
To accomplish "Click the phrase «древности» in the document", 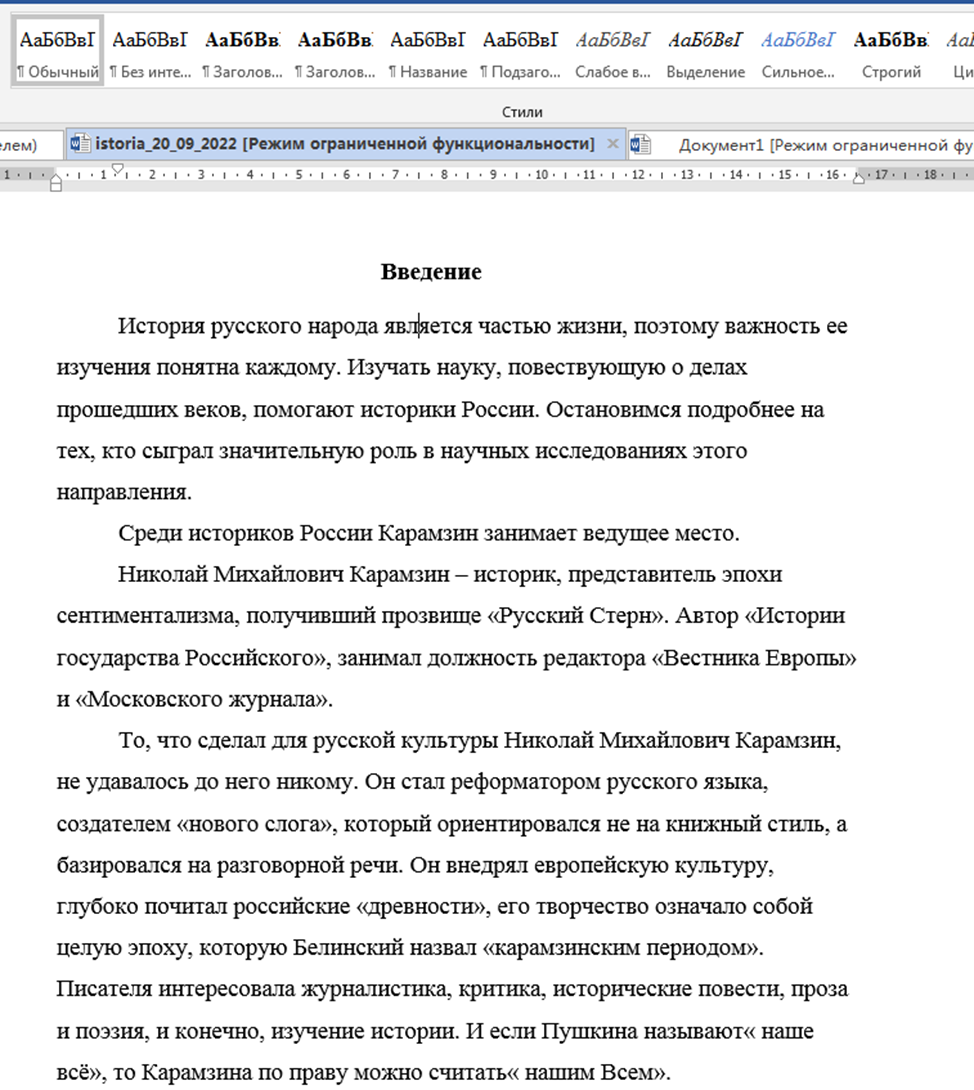I will pyautogui.click(x=423, y=906).
